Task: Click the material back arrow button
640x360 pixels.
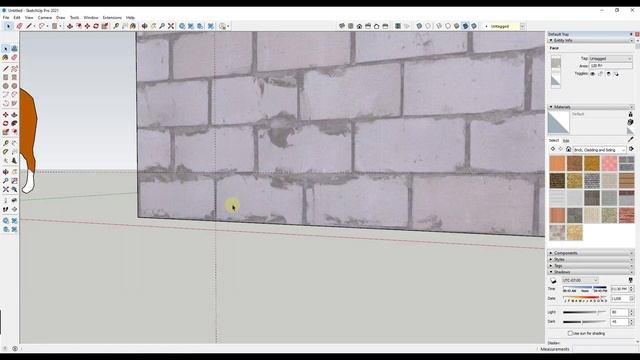Action: 553,149
